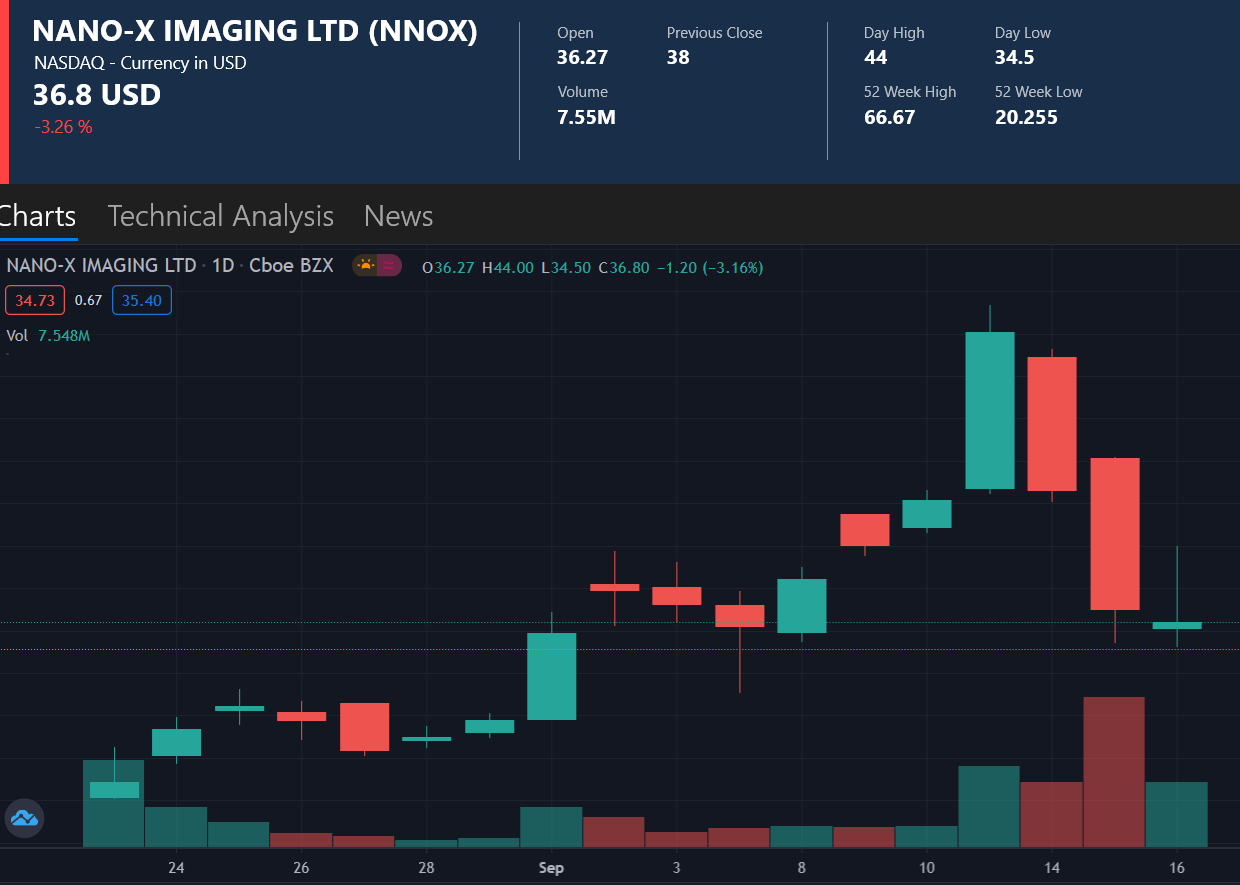Click the red 34.73 sell price button
The width and height of the screenshot is (1240, 885).
click(36, 300)
